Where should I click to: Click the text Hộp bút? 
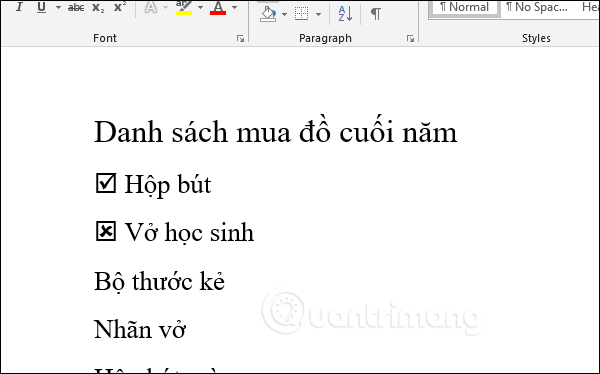pyautogui.click(x=168, y=185)
